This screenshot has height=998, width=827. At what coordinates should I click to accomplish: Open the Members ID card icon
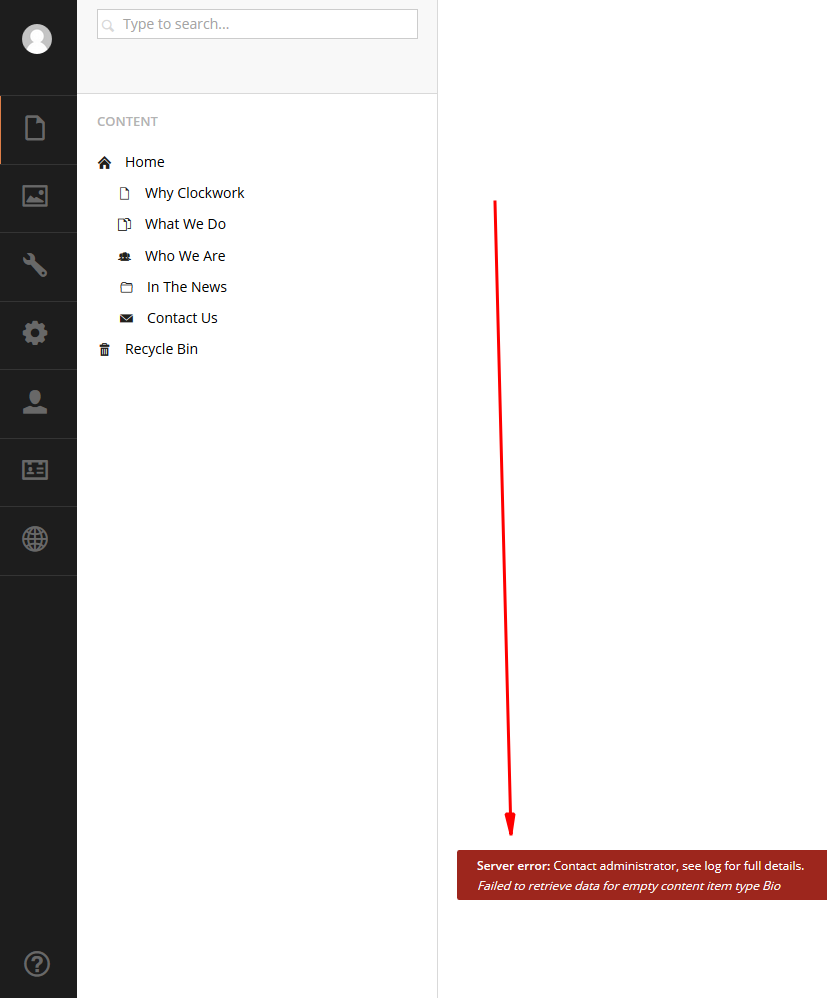click(x=36, y=471)
